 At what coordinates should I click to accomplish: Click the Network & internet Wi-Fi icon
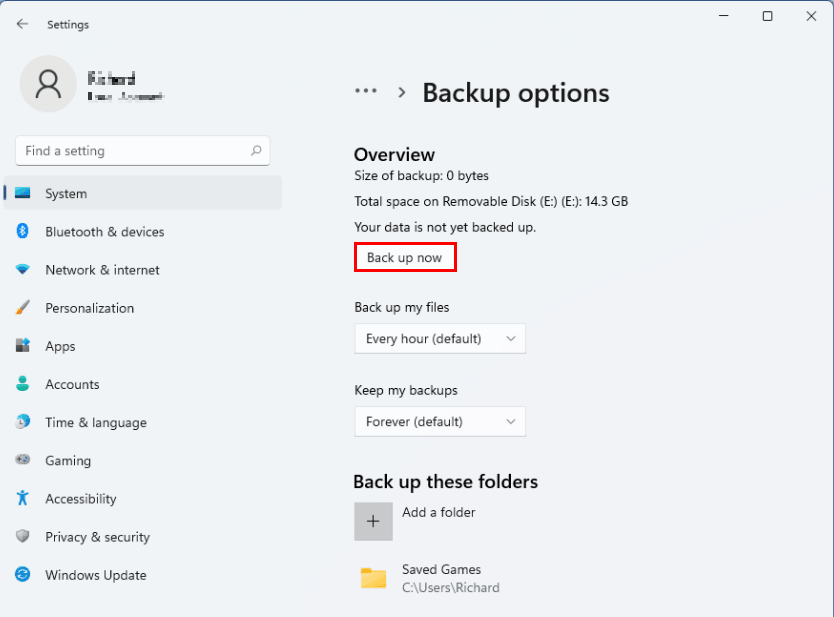(x=23, y=270)
